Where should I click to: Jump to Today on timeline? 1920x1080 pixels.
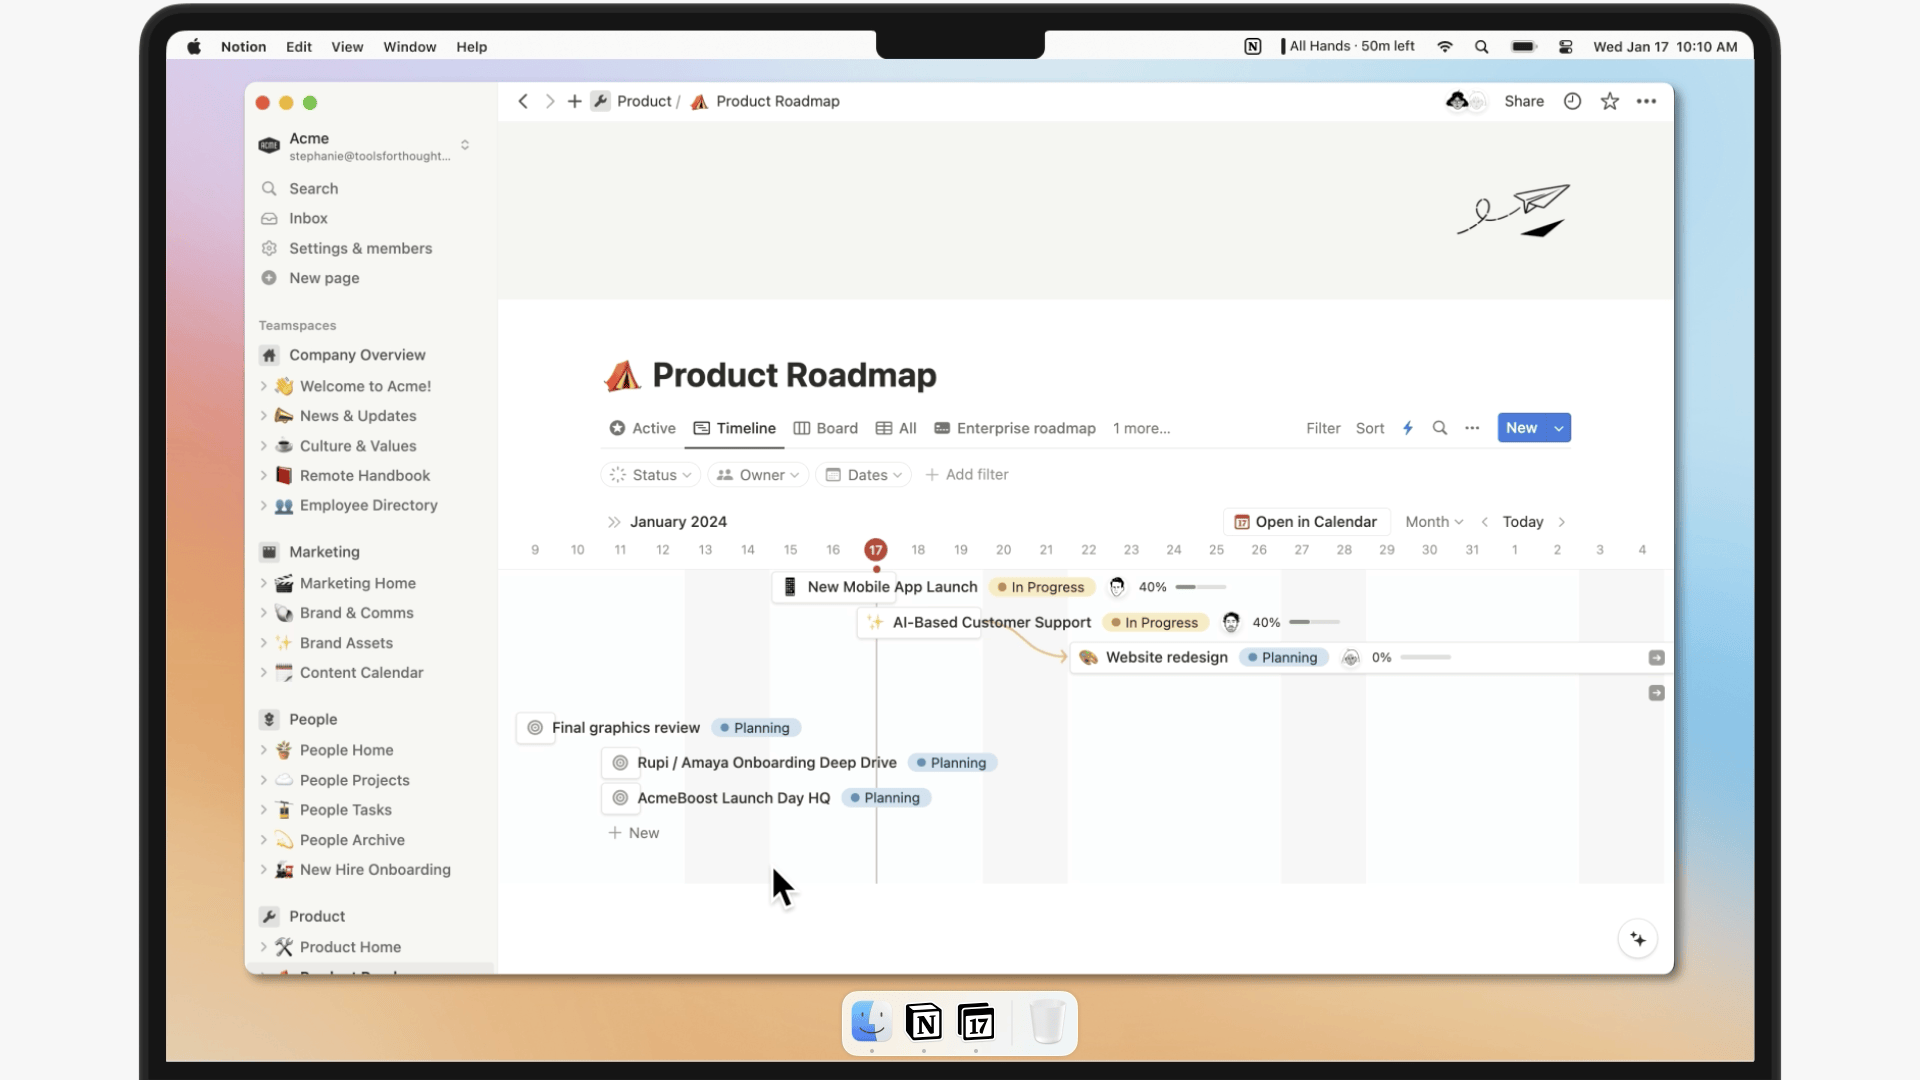click(x=1522, y=522)
